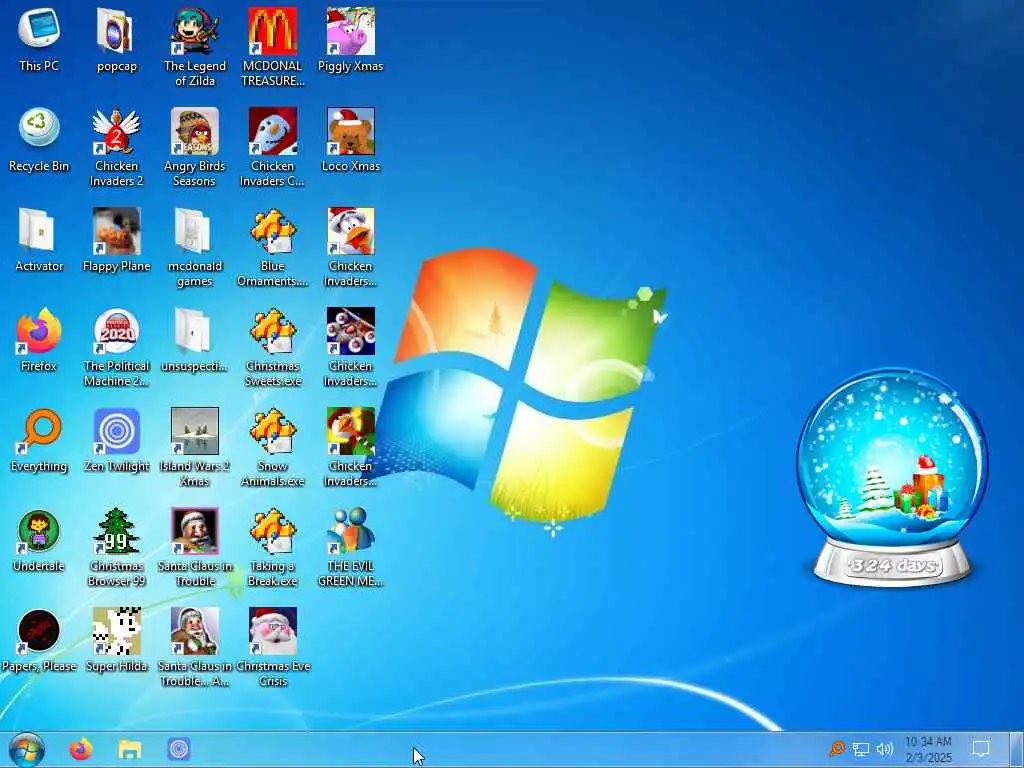Select the Activator folder icon
Viewport: 1024px width, 768px height.
pos(39,240)
